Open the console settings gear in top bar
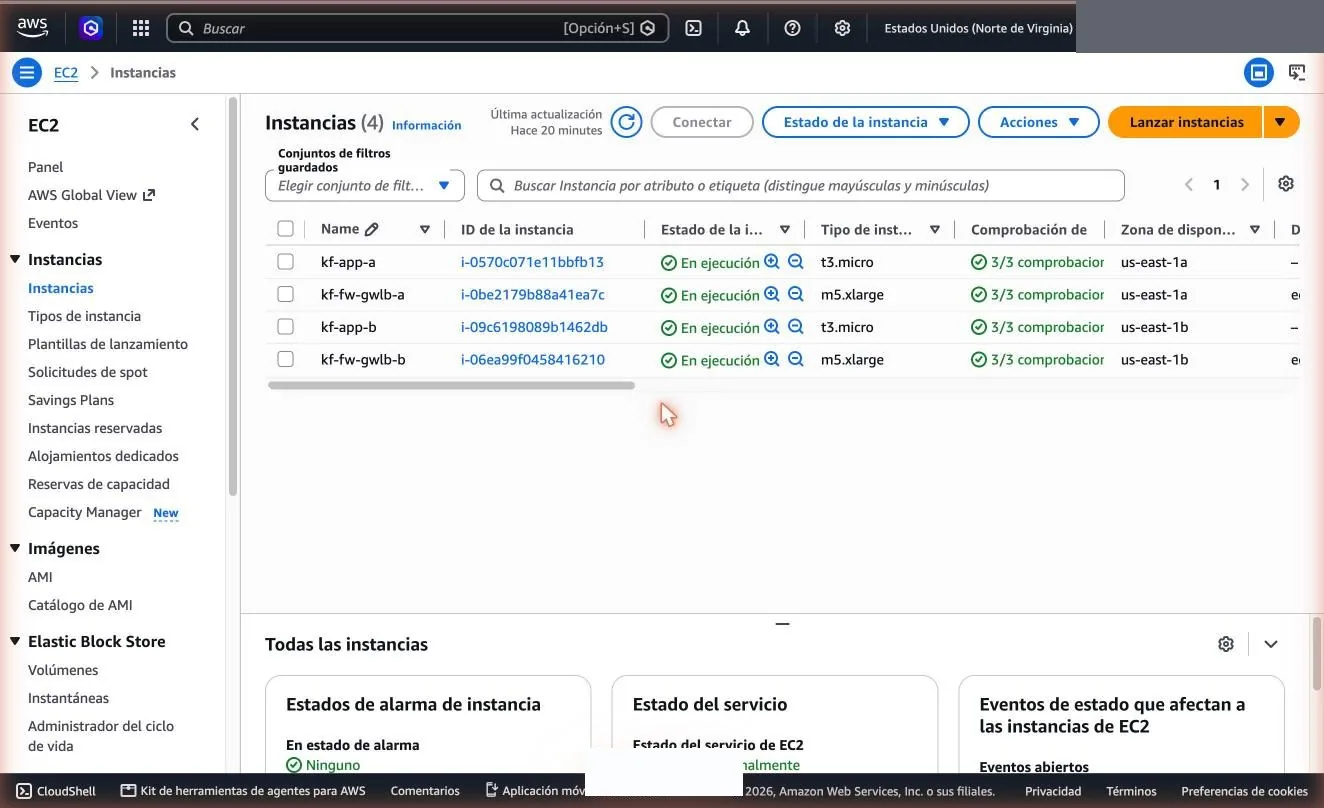Viewport: 1324px width, 808px height. [842, 28]
